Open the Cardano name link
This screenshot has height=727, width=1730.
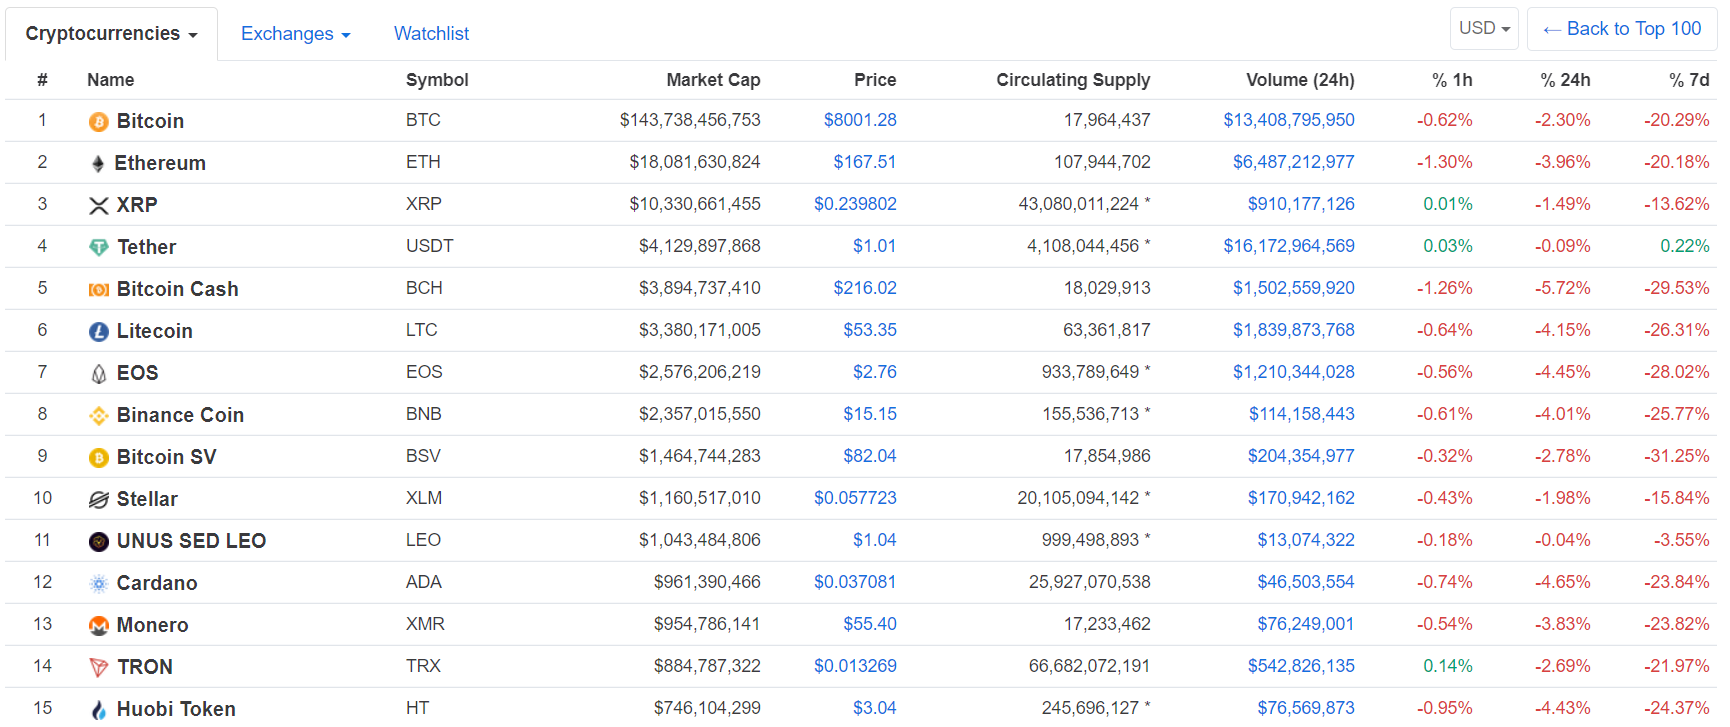pos(157,583)
